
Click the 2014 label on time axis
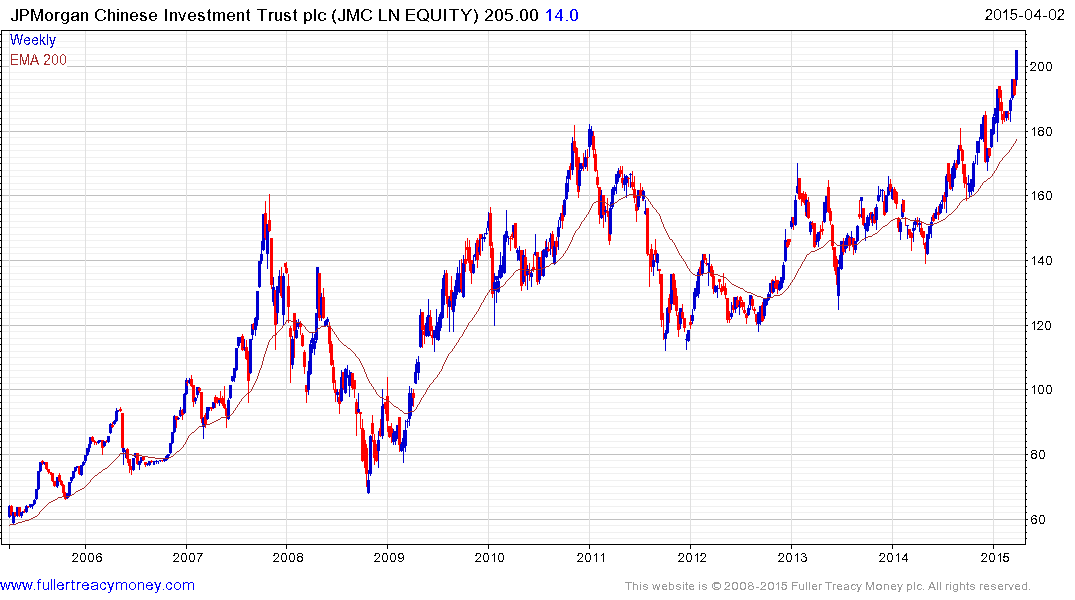click(x=893, y=557)
